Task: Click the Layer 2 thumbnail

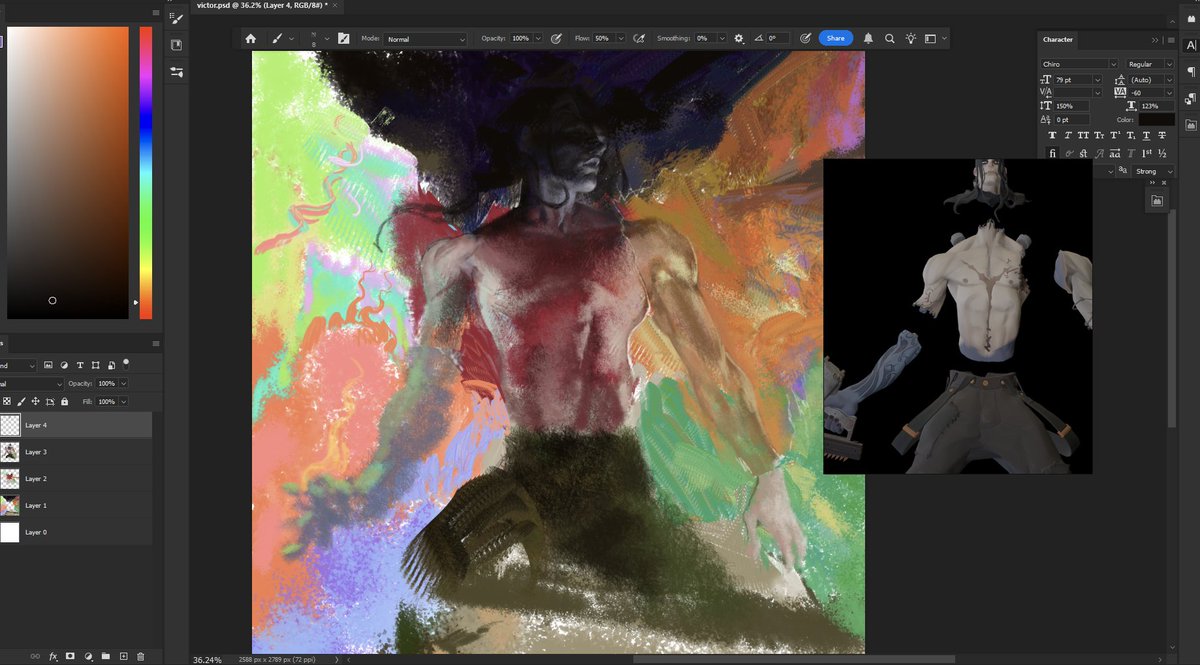Action: (x=9, y=478)
